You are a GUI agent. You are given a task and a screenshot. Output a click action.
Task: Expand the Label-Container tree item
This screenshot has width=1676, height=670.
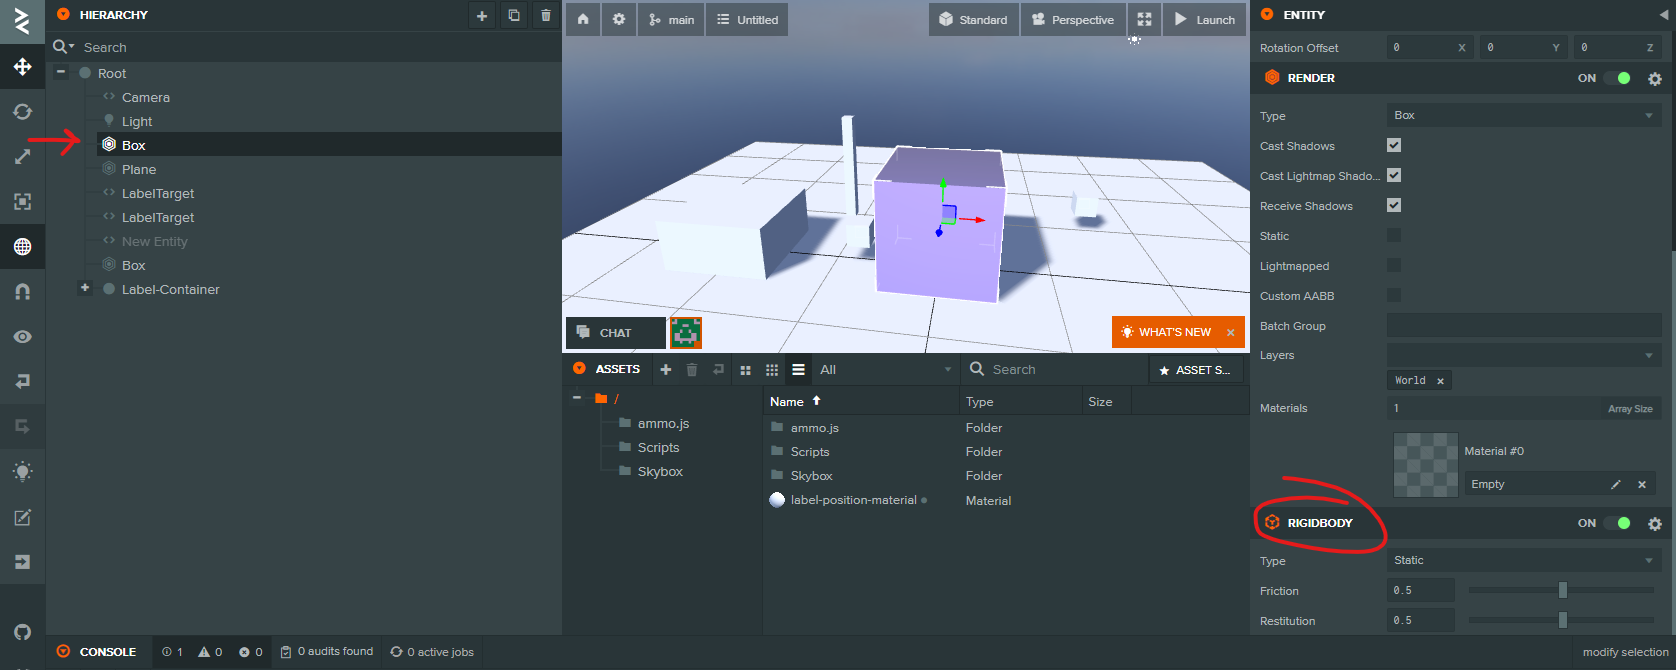click(x=85, y=288)
